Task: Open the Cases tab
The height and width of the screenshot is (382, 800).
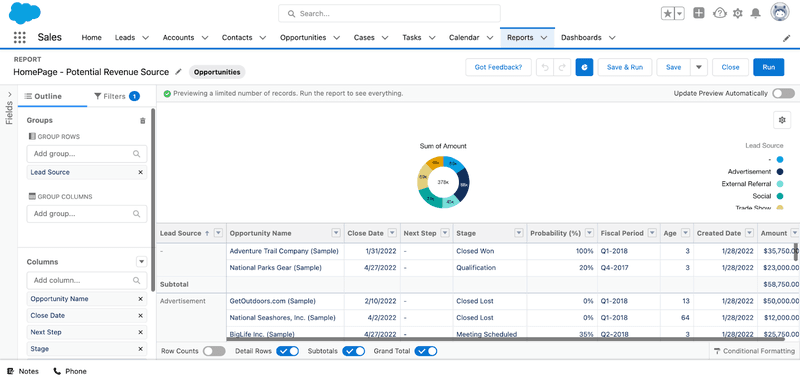Action: click(364, 38)
